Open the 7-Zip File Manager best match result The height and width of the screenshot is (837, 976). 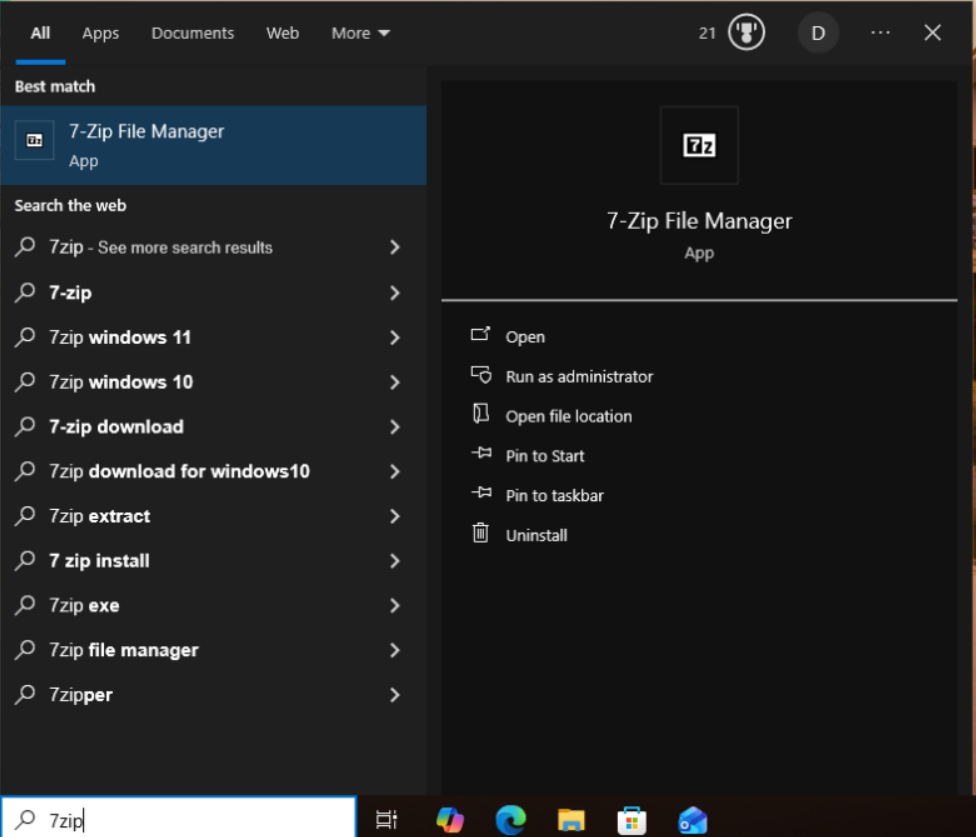coord(213,145)
